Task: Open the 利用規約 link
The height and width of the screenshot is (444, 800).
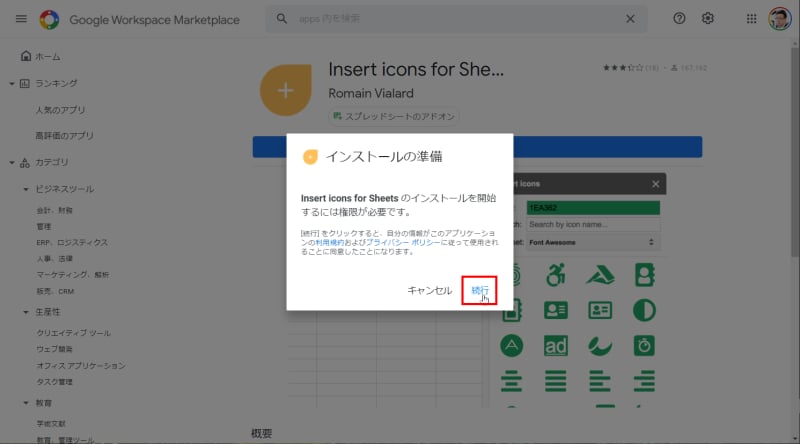Action: (329, 242)
